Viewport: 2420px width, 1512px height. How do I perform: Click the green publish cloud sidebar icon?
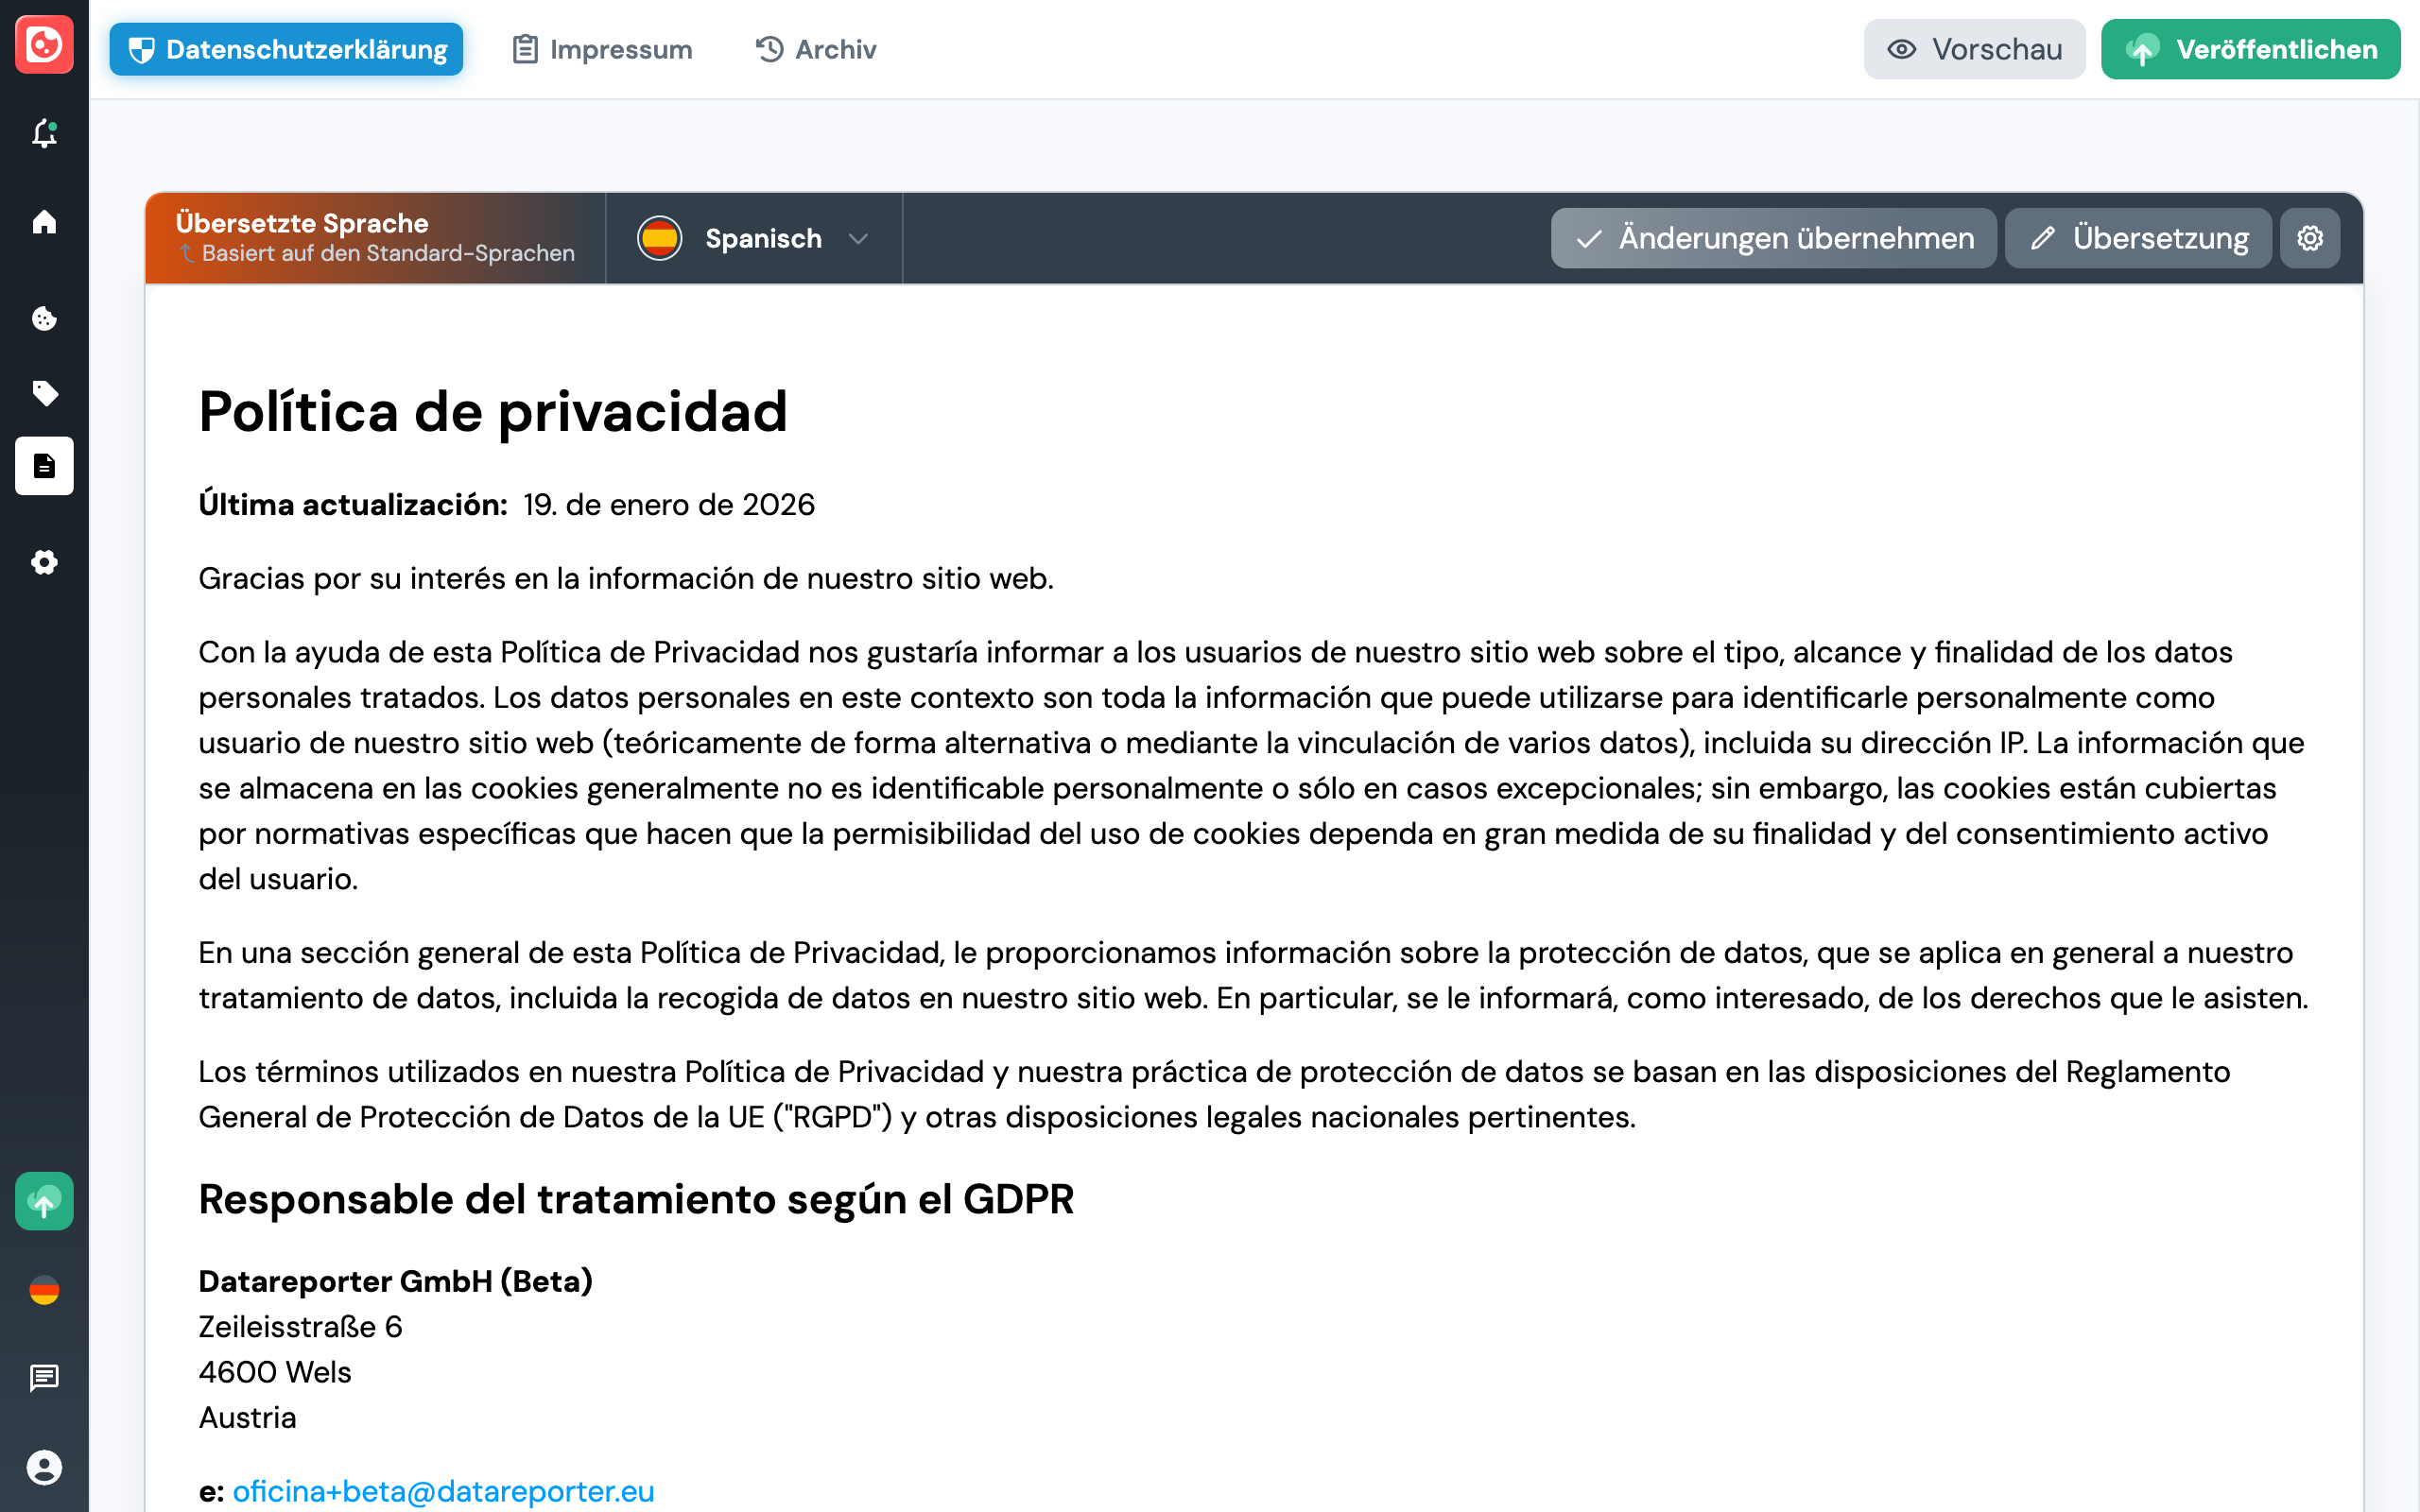[x=44, y=1201]
